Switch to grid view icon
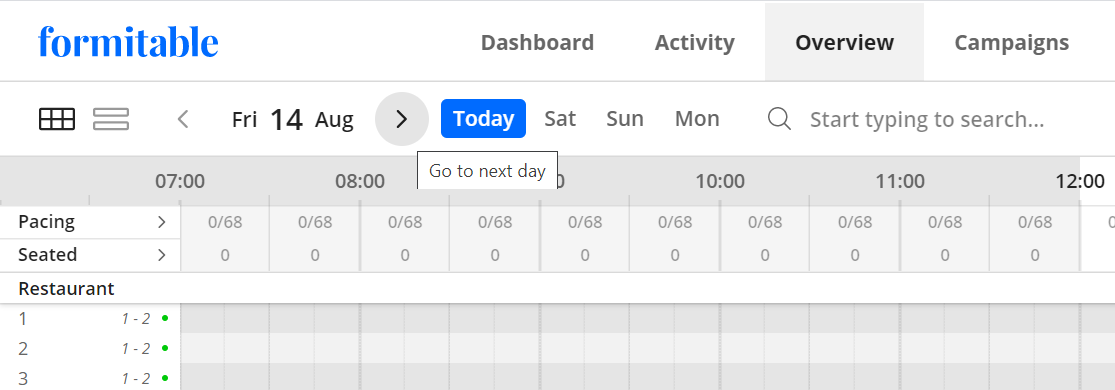 (x=57, y=119)
